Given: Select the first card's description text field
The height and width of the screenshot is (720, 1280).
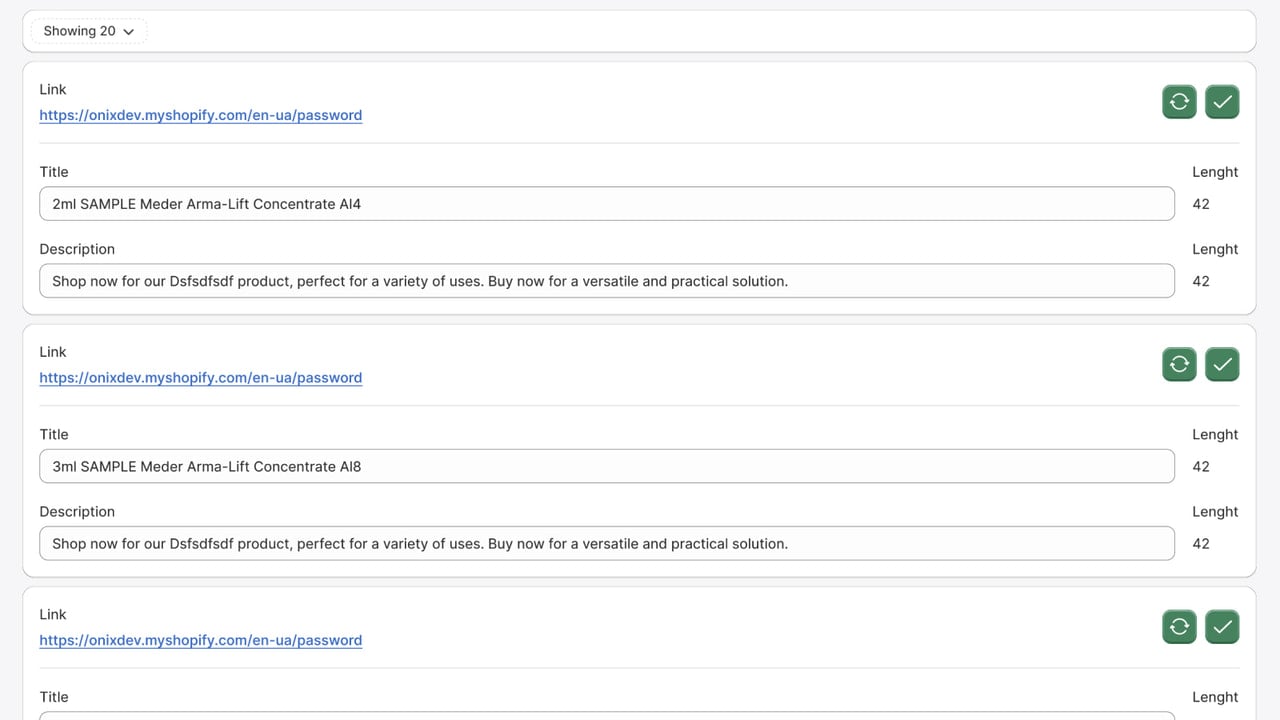Looking at the screenshot, I should (x=607, y=281).
